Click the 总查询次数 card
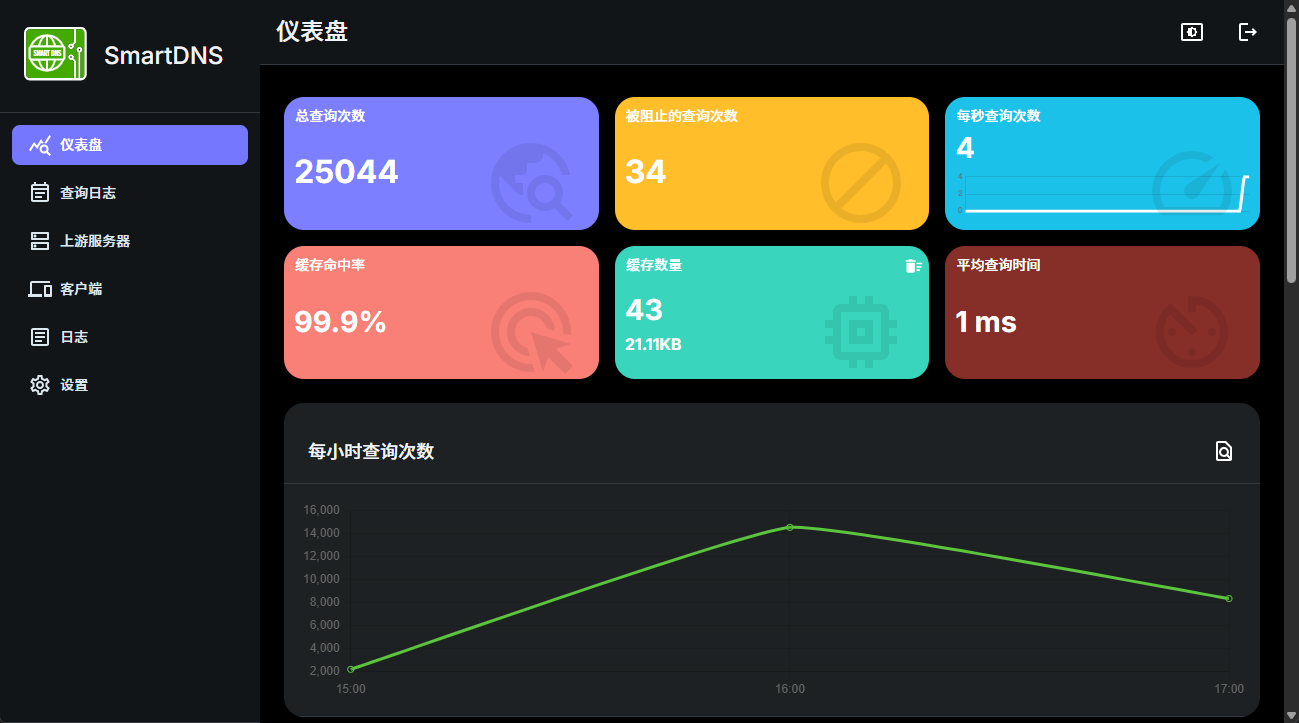The width and height of the screenshot is (1299, 723). click(441, 163)
